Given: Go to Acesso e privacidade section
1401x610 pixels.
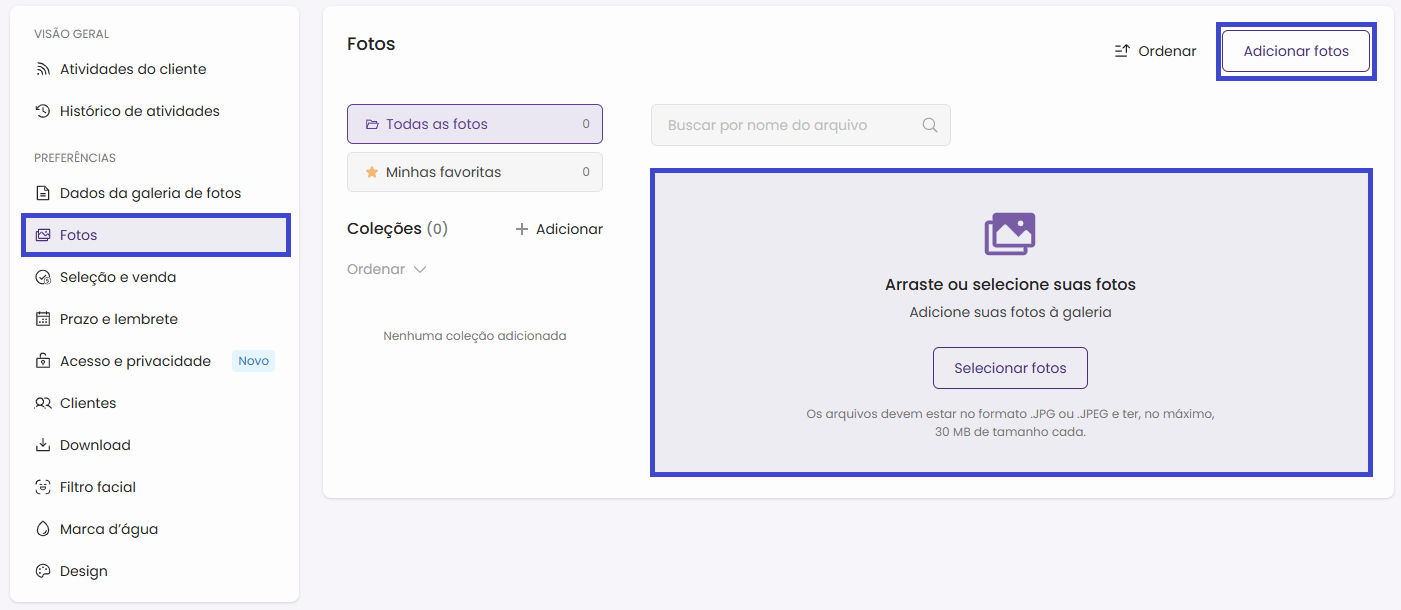Looking at the screenshot, I should pos(135,361).
